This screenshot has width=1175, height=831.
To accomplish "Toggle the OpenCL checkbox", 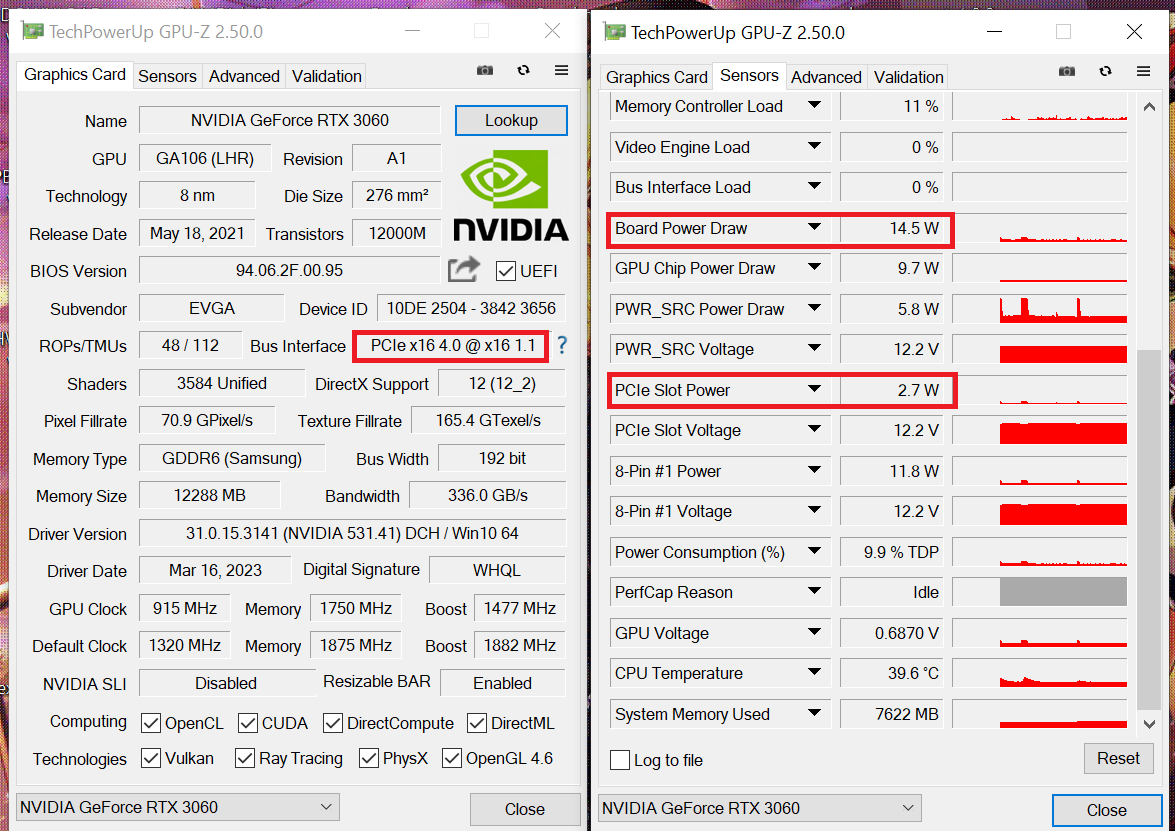I will pyautogui.click(x=151, y=723).
